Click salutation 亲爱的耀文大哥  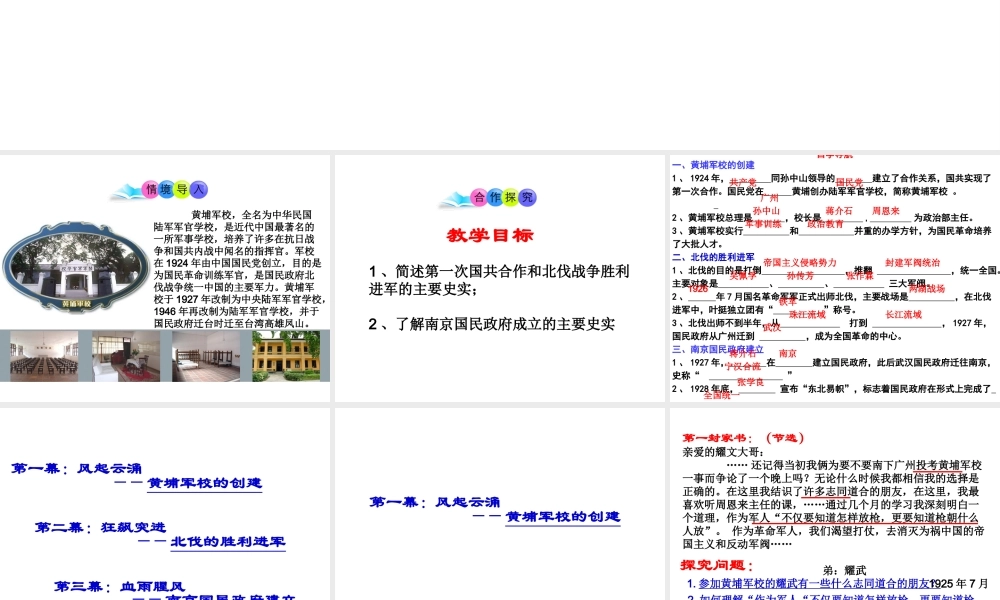click(723, 452)
